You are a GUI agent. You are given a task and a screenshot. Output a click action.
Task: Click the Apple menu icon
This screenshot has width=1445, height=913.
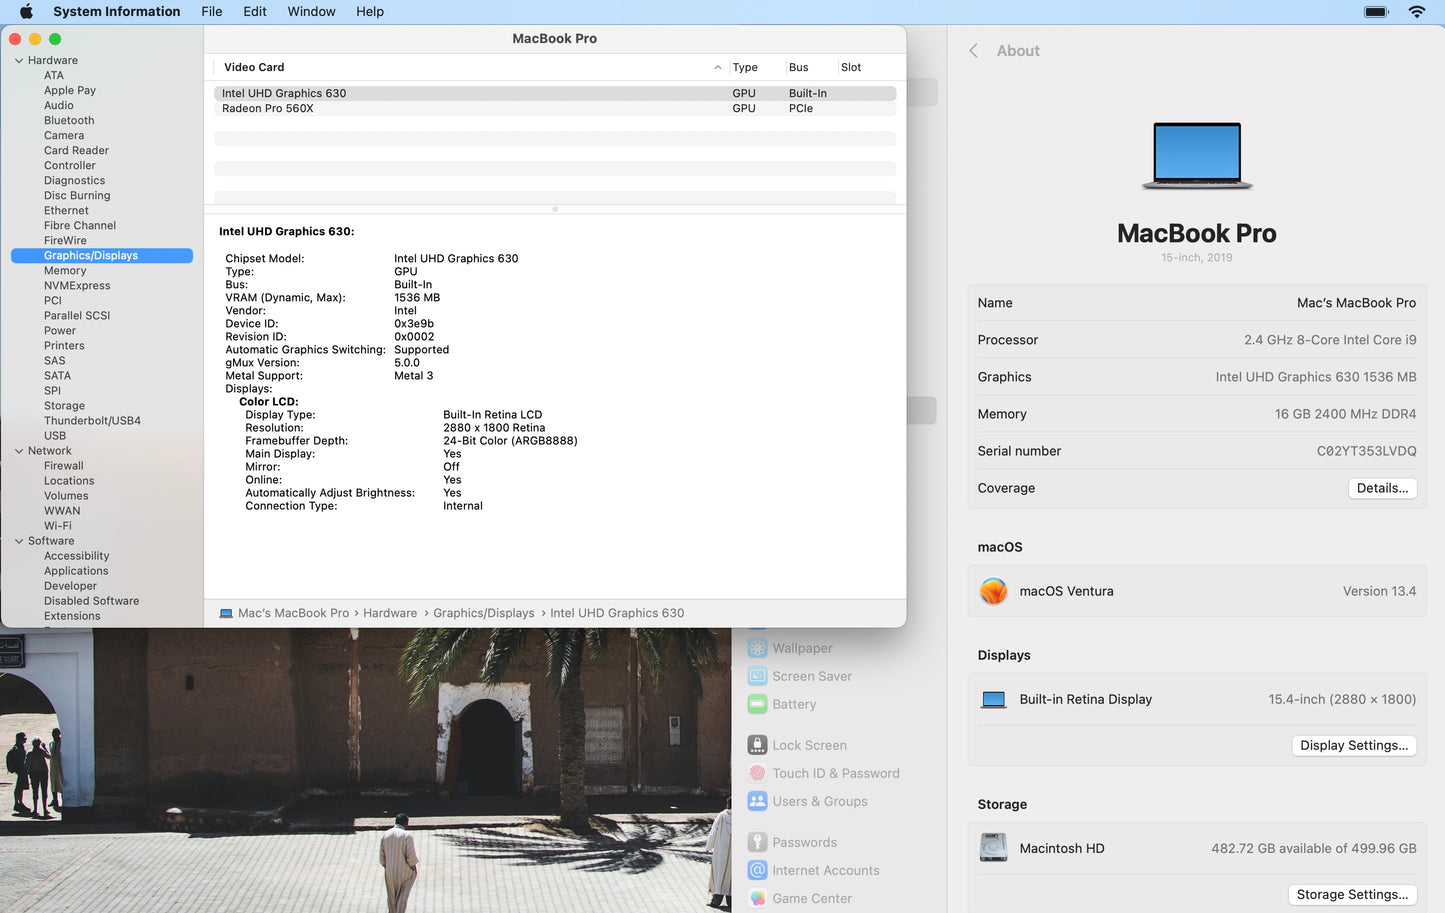[x=27, y=12]
